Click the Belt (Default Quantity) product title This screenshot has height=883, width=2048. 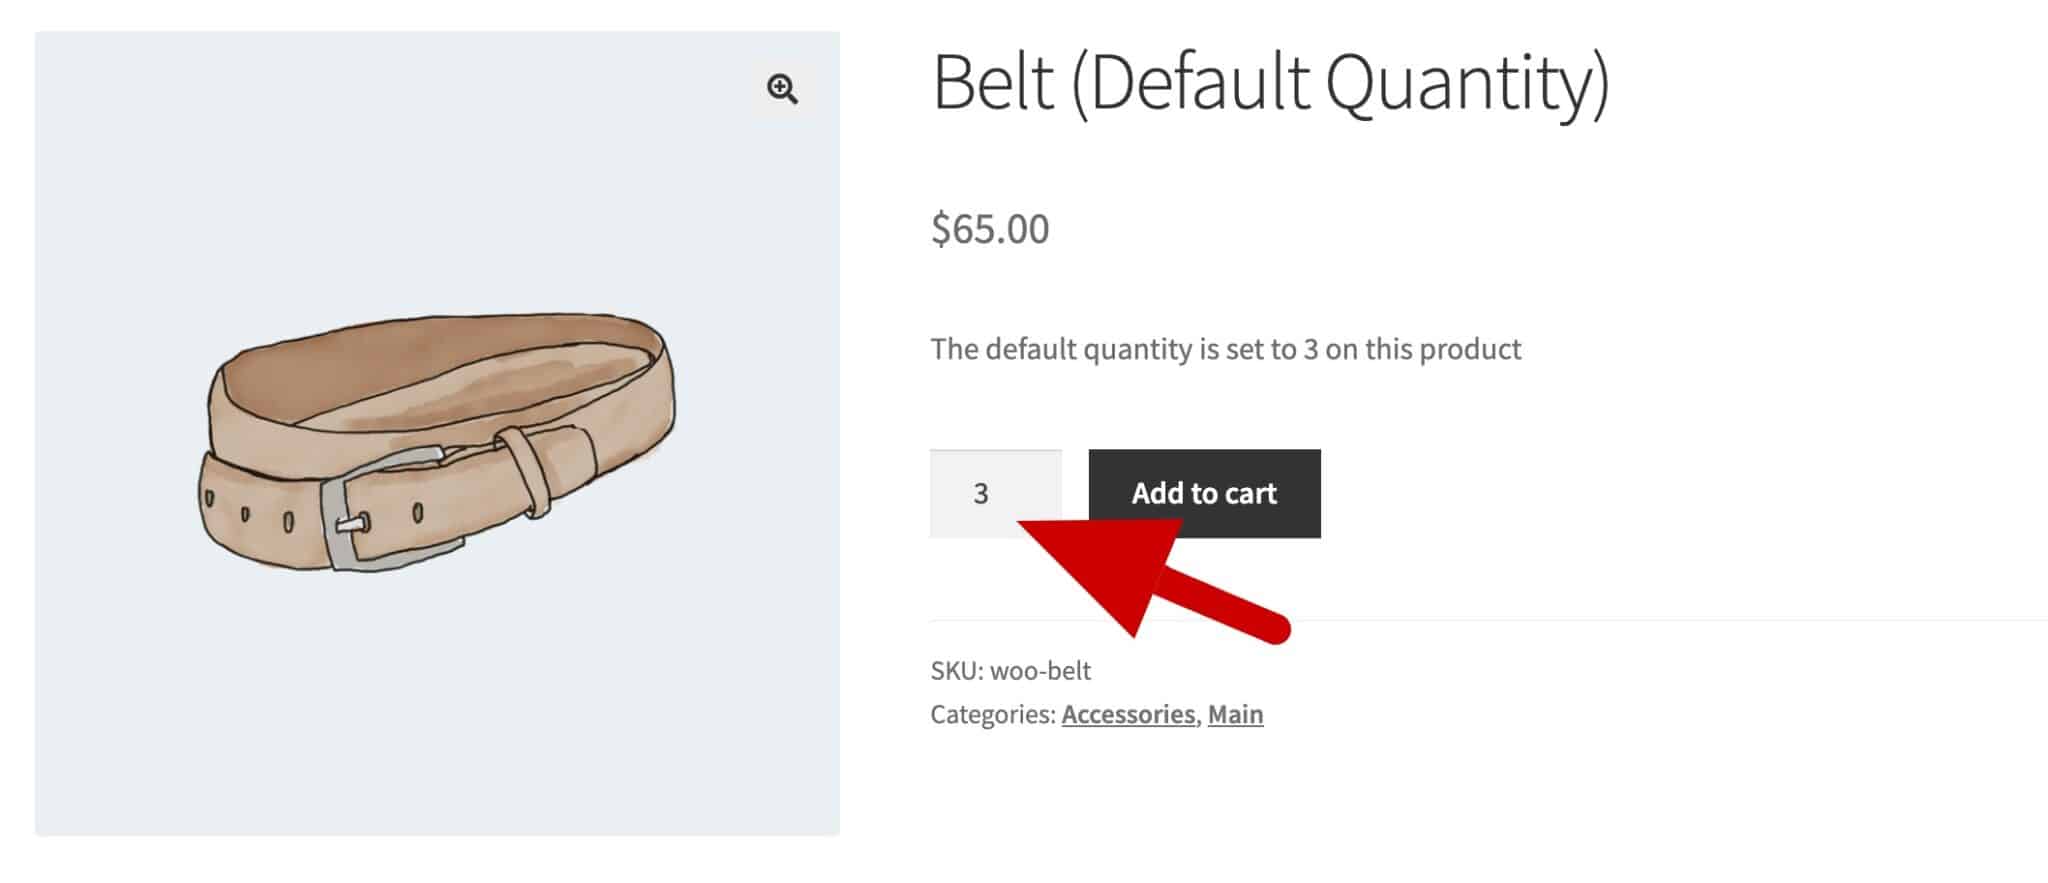1270,82
